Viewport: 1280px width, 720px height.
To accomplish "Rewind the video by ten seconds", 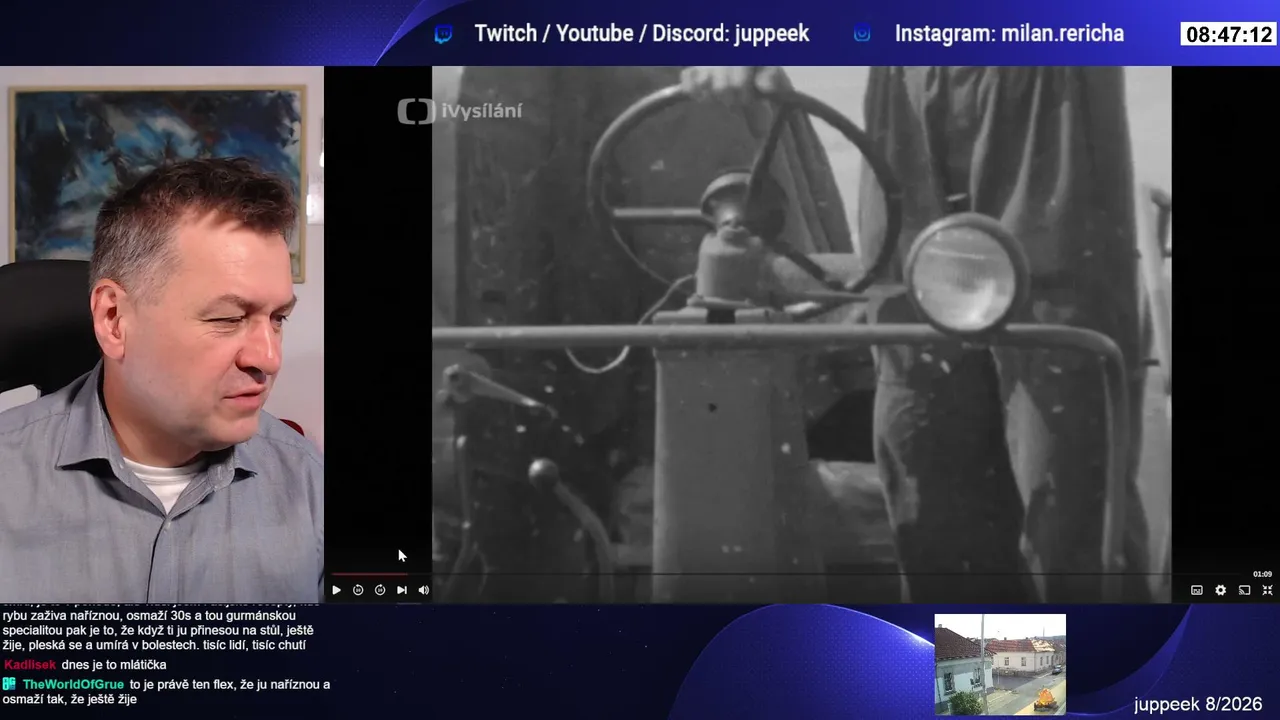I will (358, 590).
